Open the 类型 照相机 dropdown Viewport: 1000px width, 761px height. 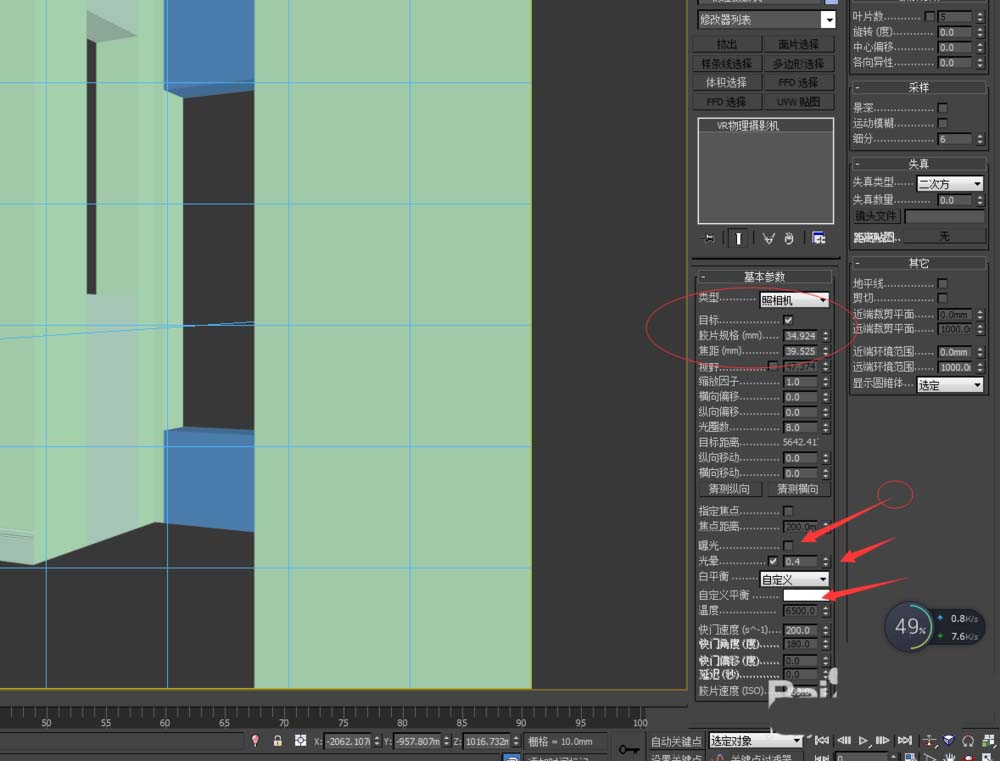pyautogui.click(x=794, y=300)
